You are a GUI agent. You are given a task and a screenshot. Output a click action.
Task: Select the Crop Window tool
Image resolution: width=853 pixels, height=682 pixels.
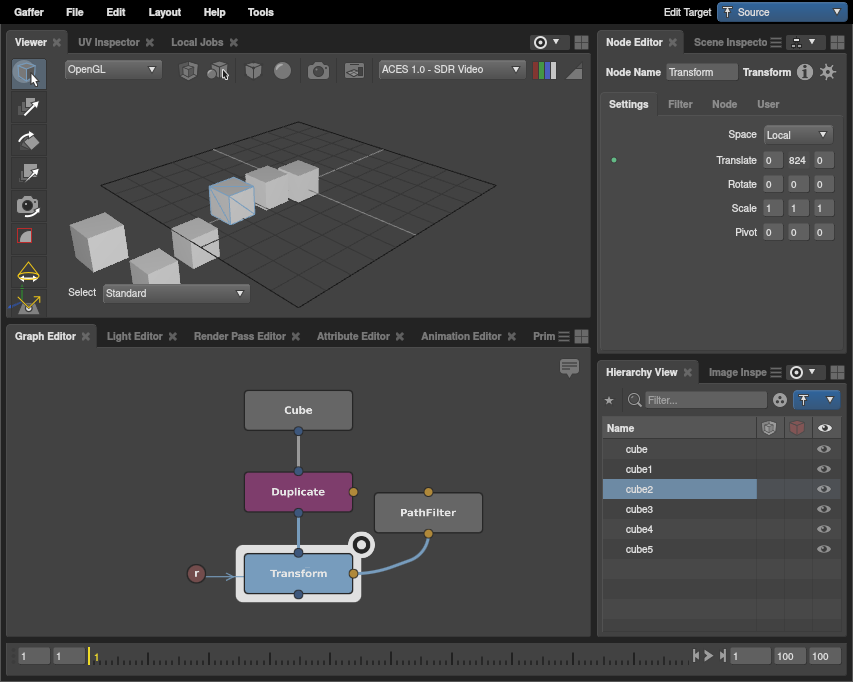tap(28, 238)
